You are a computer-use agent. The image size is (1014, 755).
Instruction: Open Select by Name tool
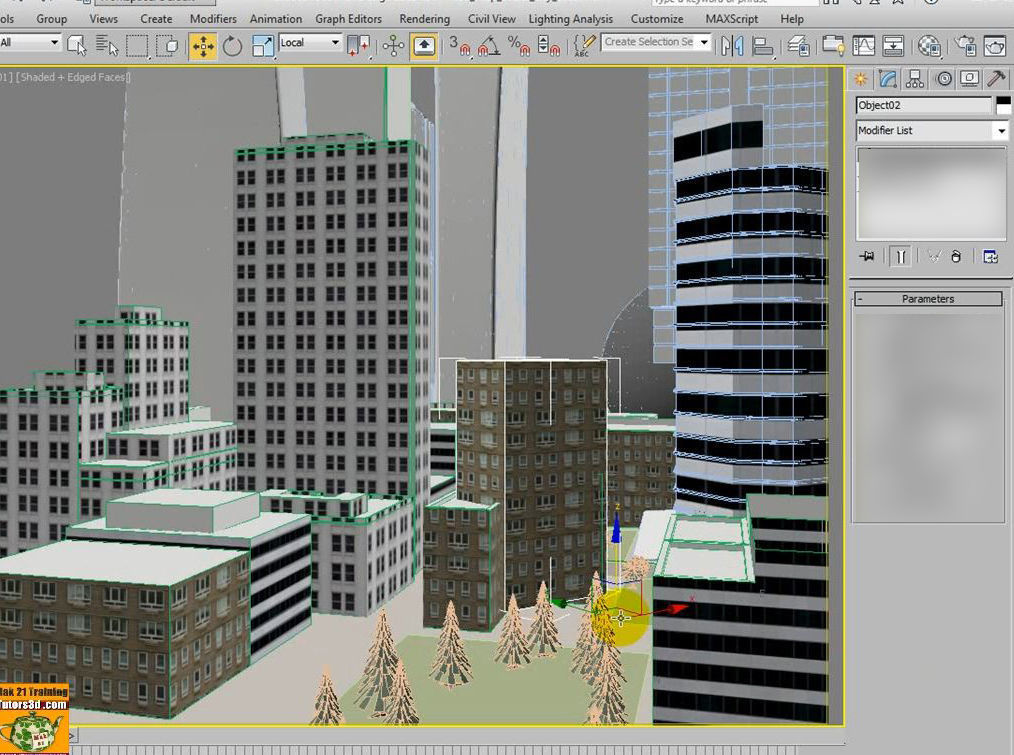(107, 45)
